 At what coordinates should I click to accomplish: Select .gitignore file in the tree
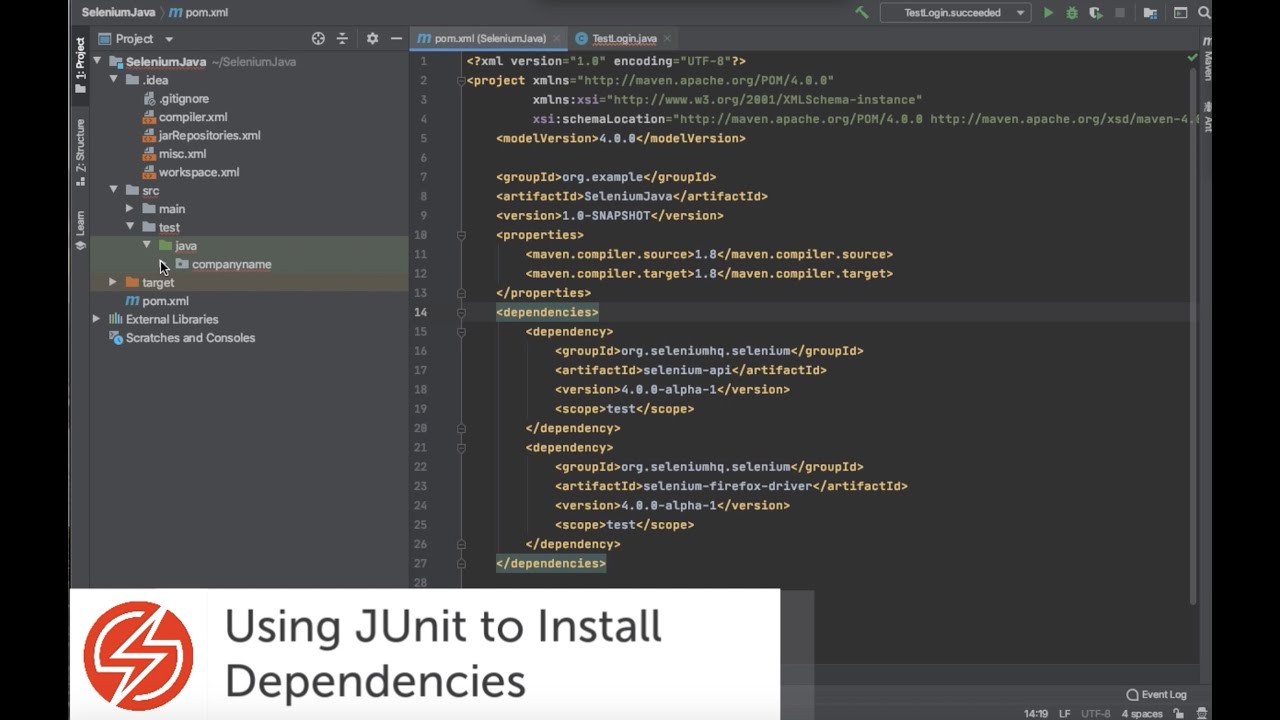183,99
